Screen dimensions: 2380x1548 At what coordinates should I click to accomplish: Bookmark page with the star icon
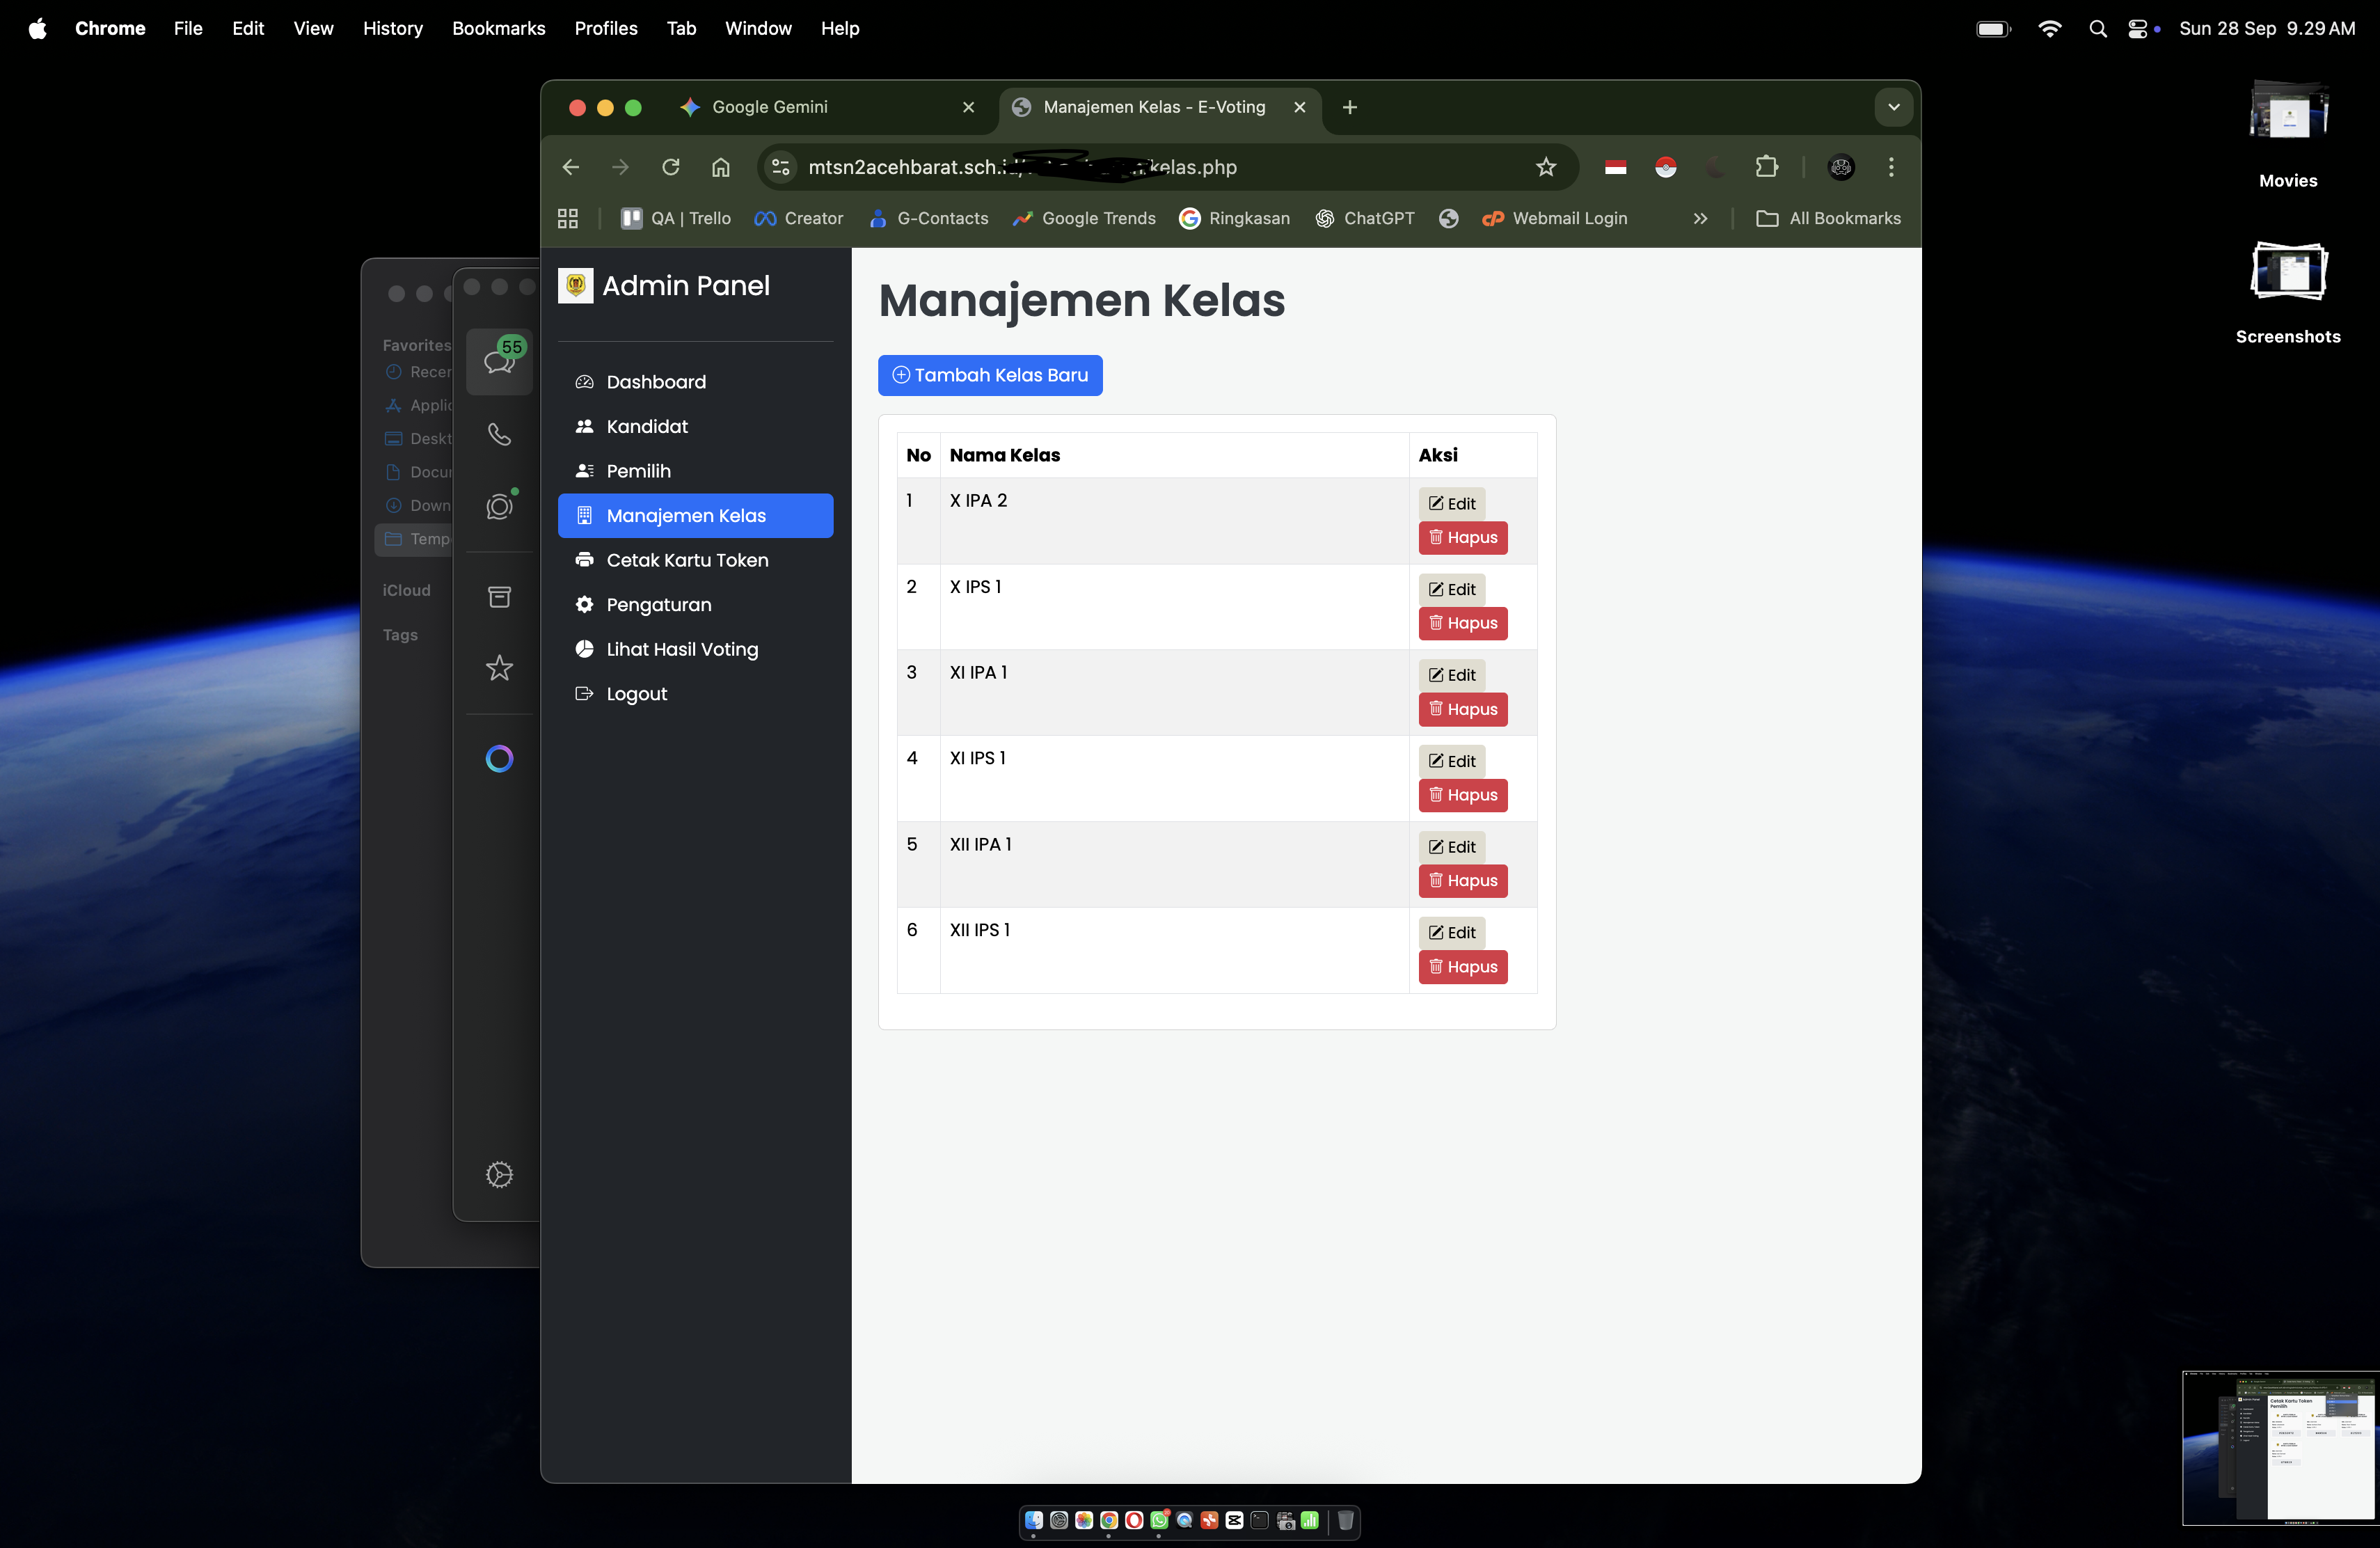[1546, 167]
